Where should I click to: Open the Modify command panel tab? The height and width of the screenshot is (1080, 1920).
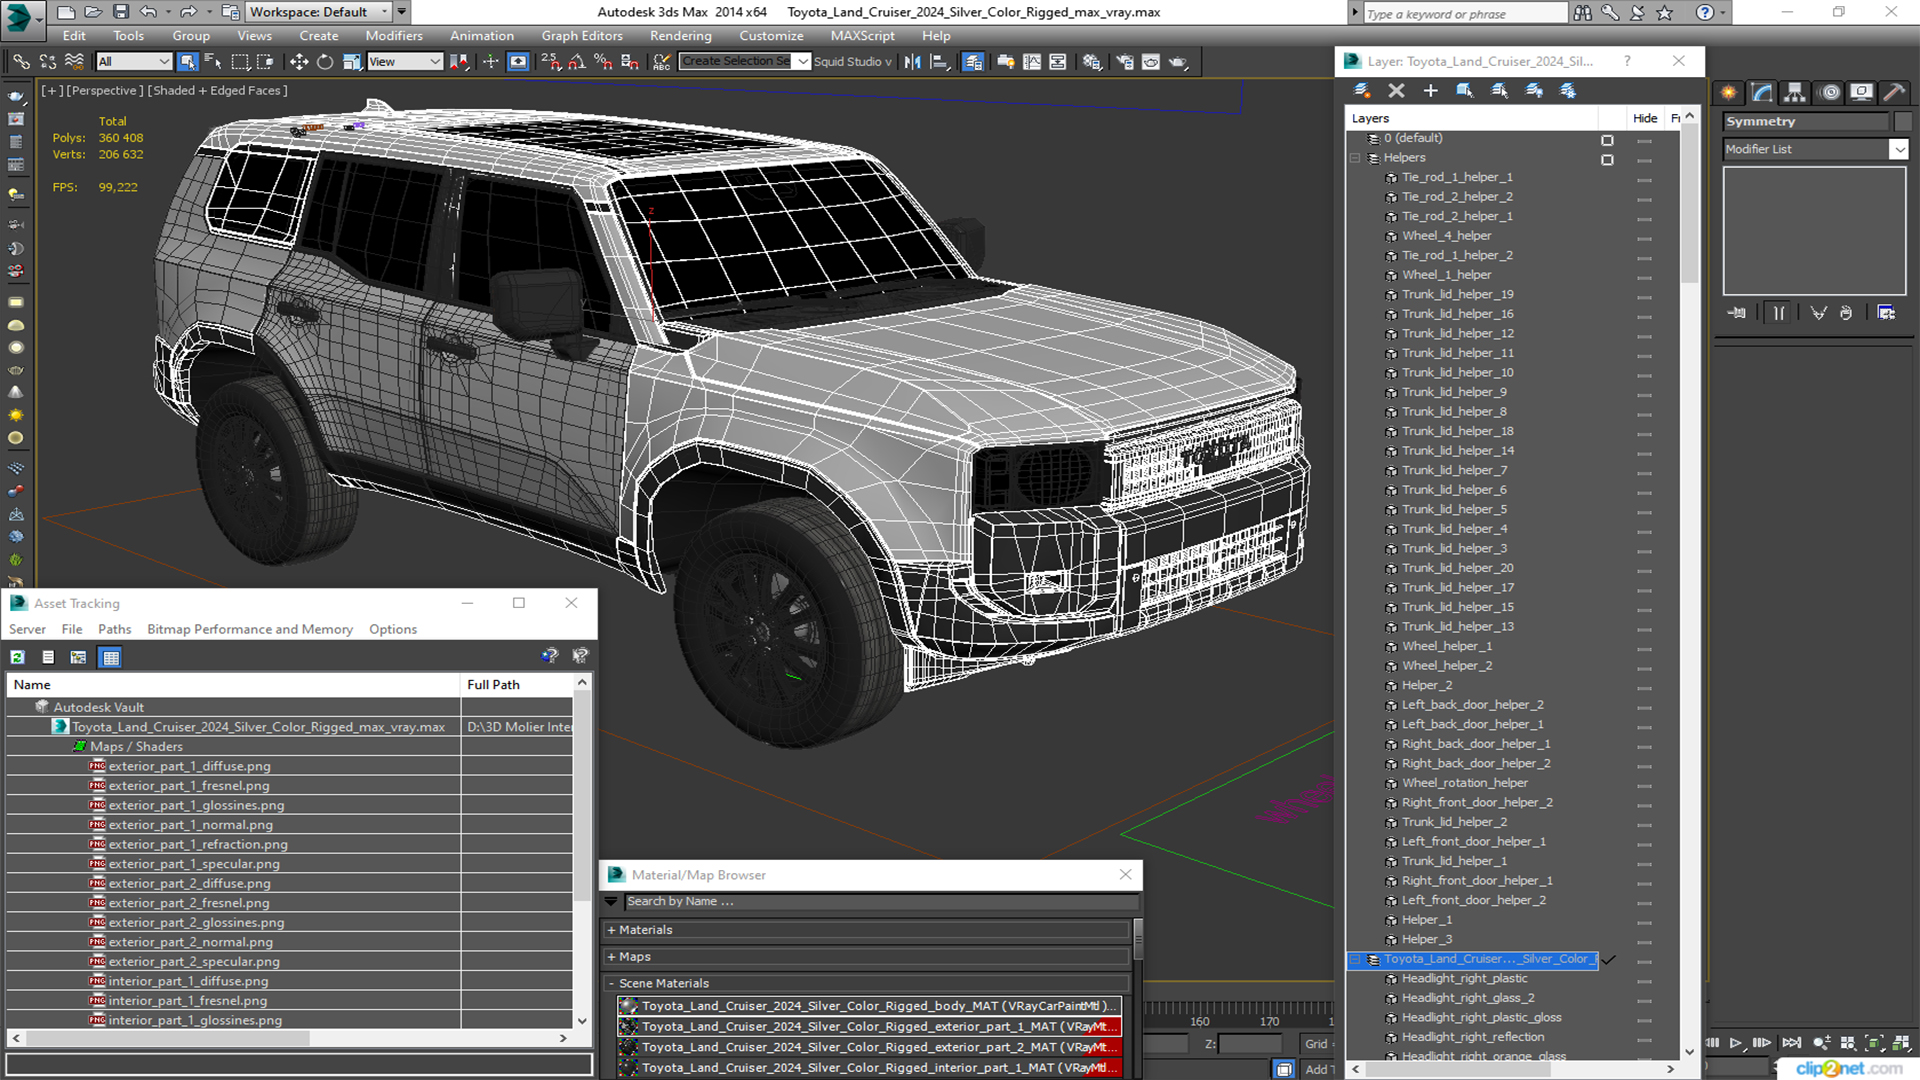point(1763,92)
